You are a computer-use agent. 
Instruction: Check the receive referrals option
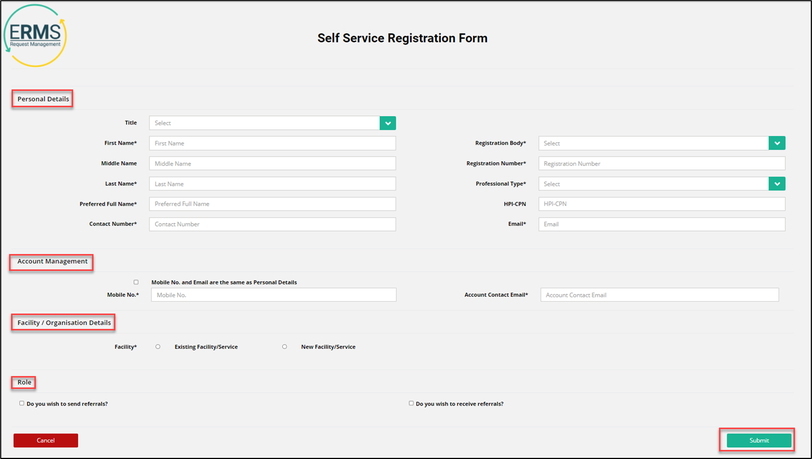tap(411, 403)
